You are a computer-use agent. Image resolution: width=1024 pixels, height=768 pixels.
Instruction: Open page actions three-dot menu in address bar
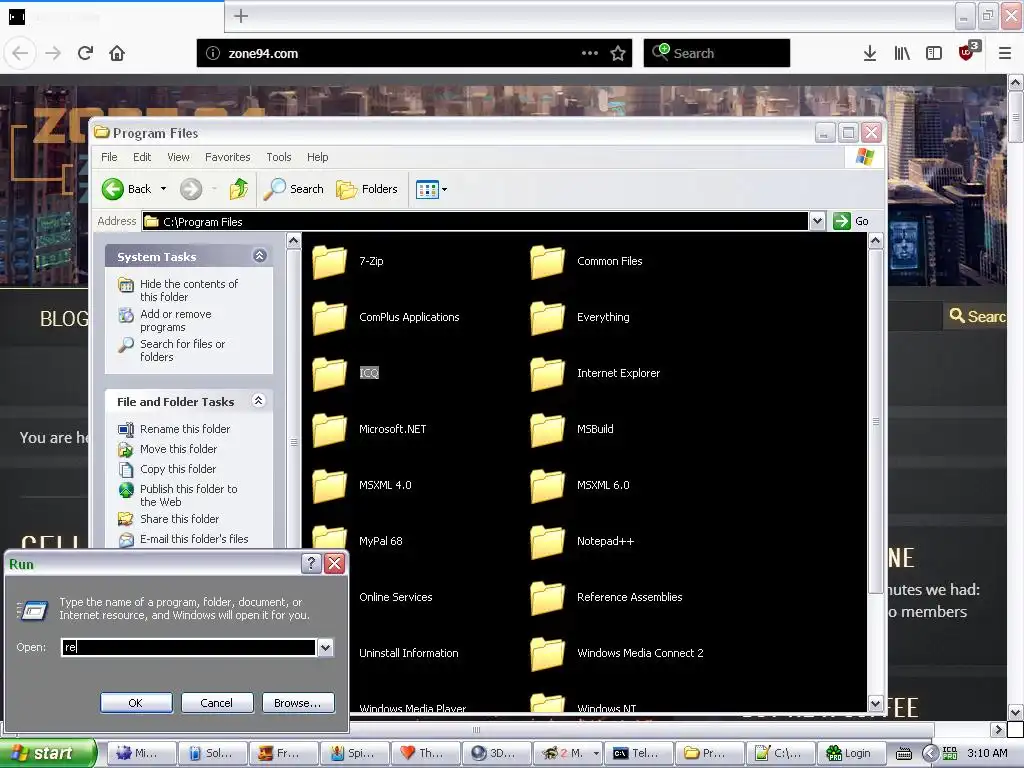[x=590, y=54]
